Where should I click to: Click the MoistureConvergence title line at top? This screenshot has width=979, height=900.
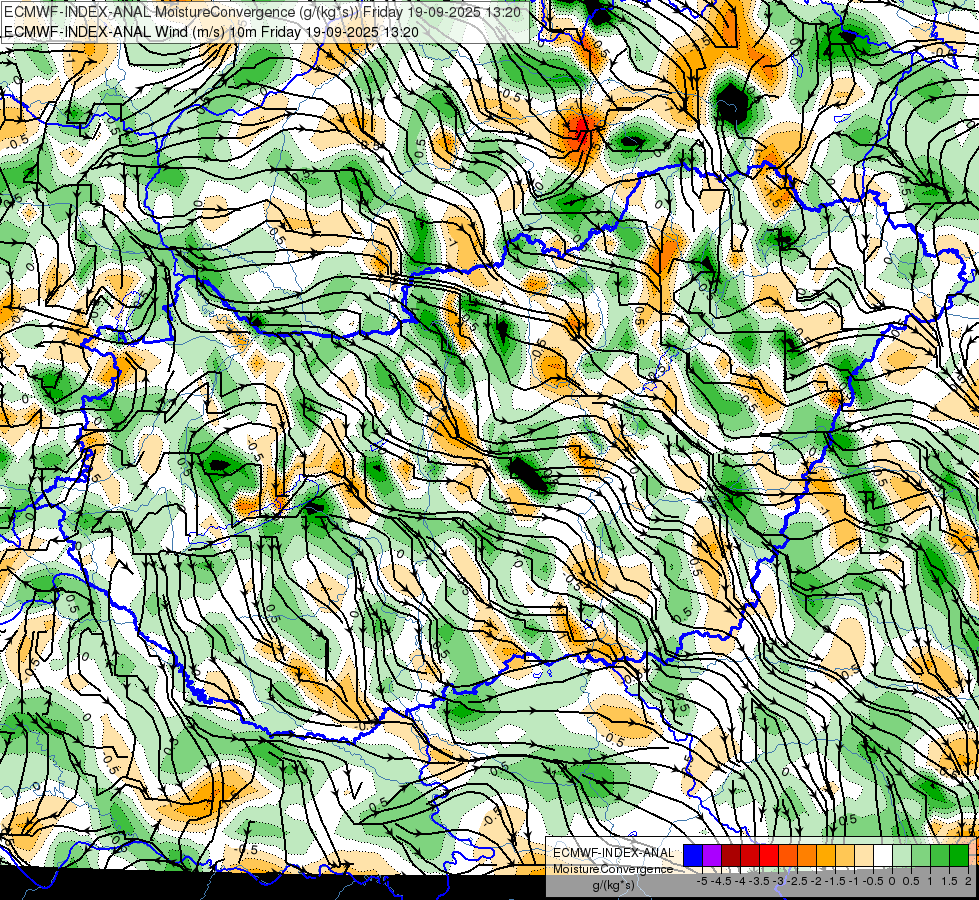(x=262, y=12)
